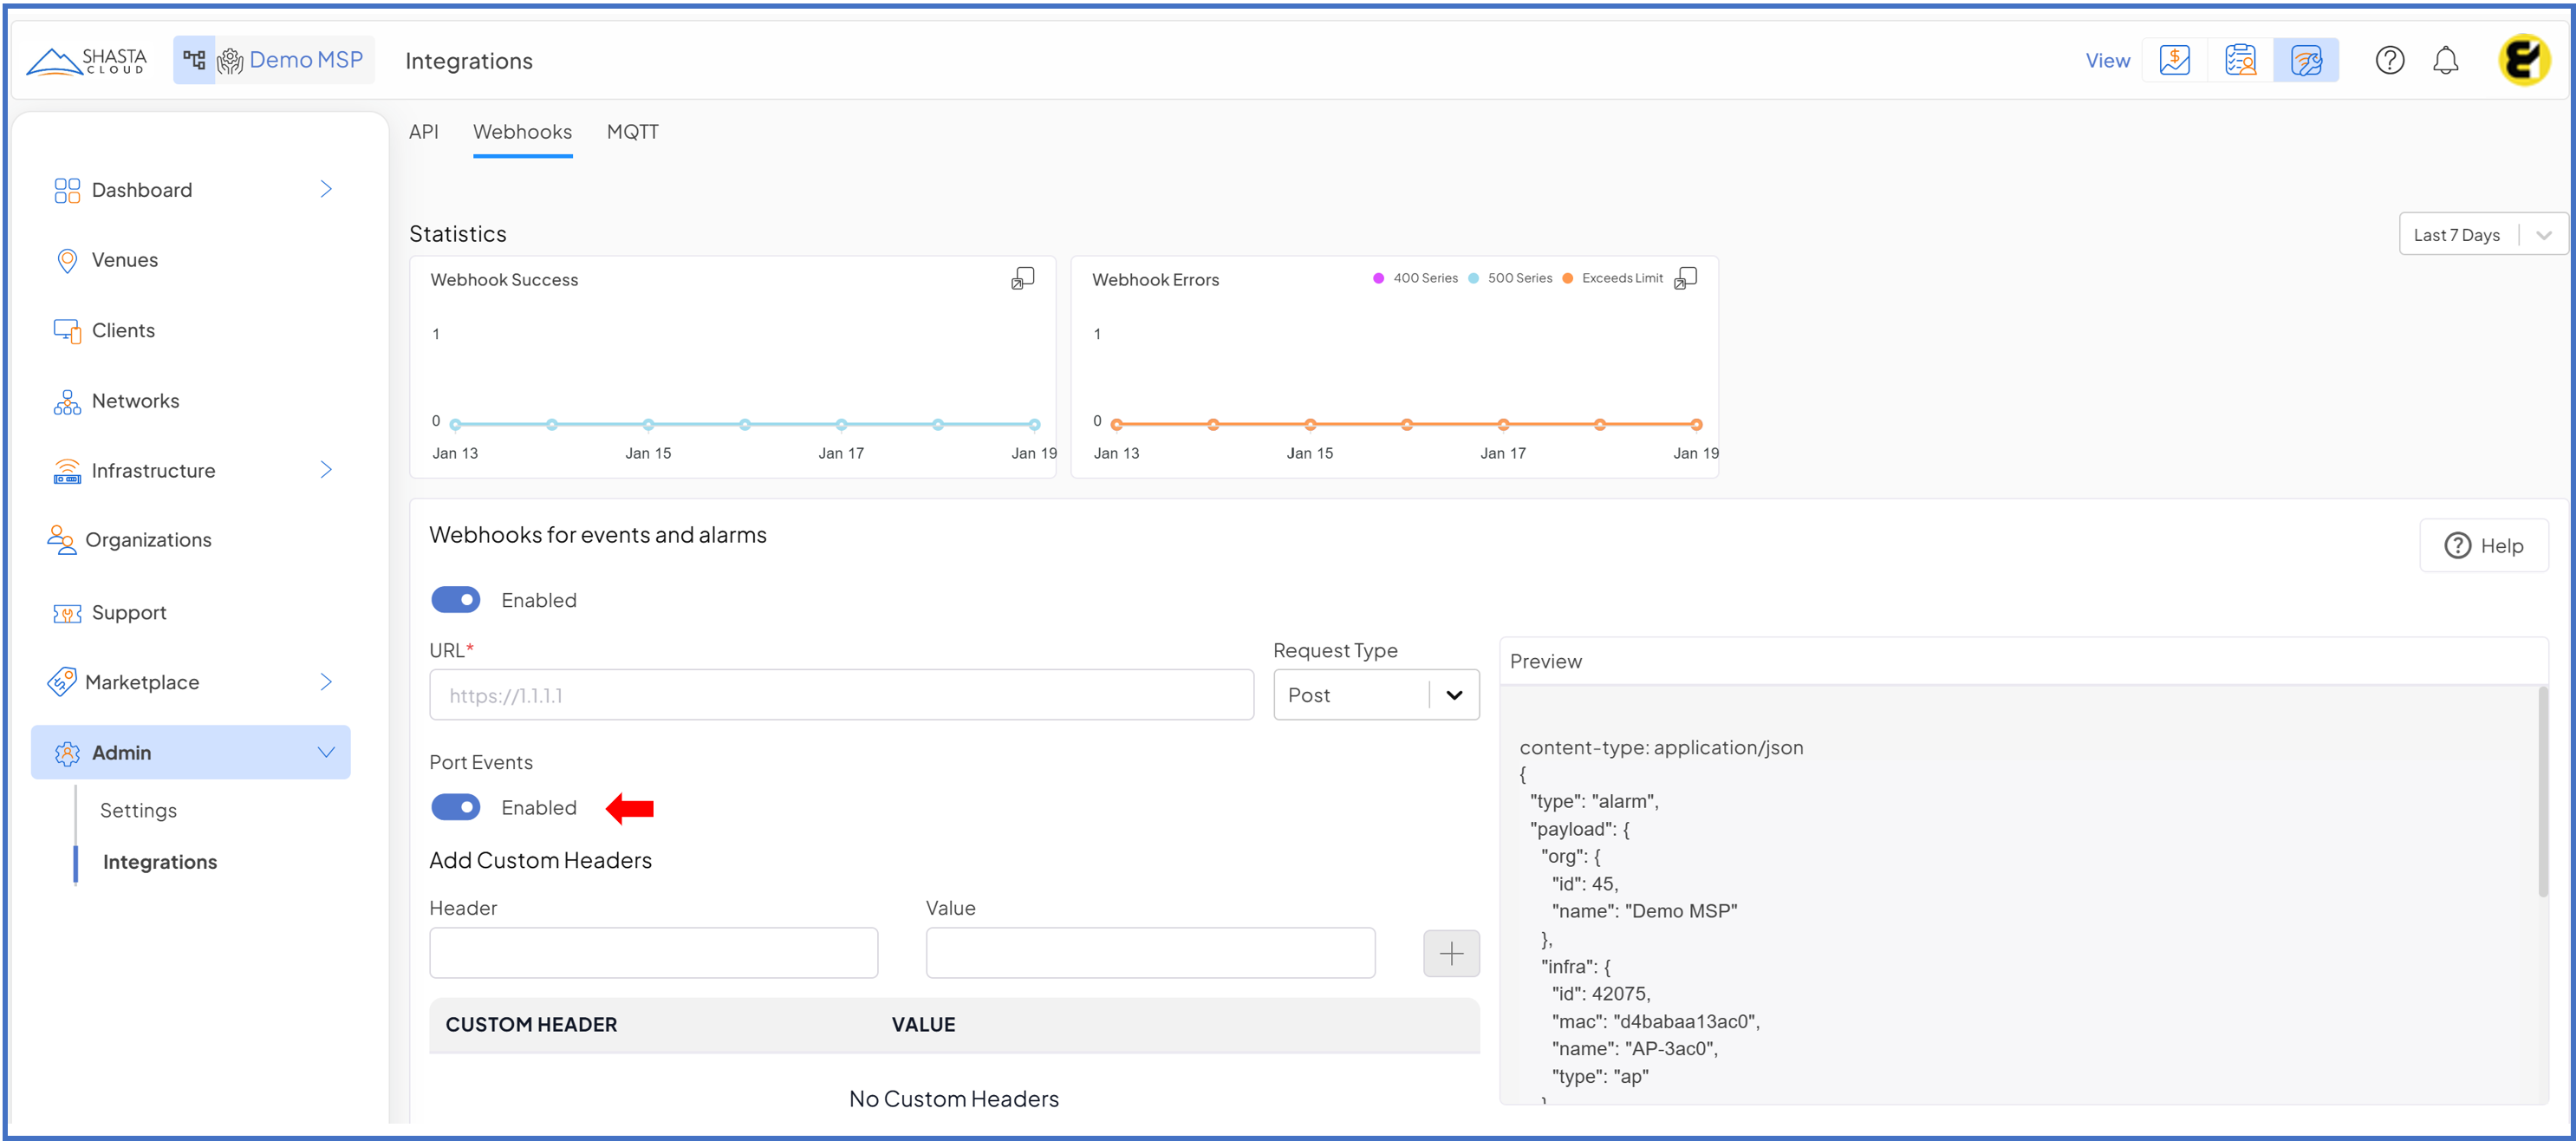Click the plus icon to add custom header
This screenshot has height=1141, width=2576.
click(x=1450, y=953)
